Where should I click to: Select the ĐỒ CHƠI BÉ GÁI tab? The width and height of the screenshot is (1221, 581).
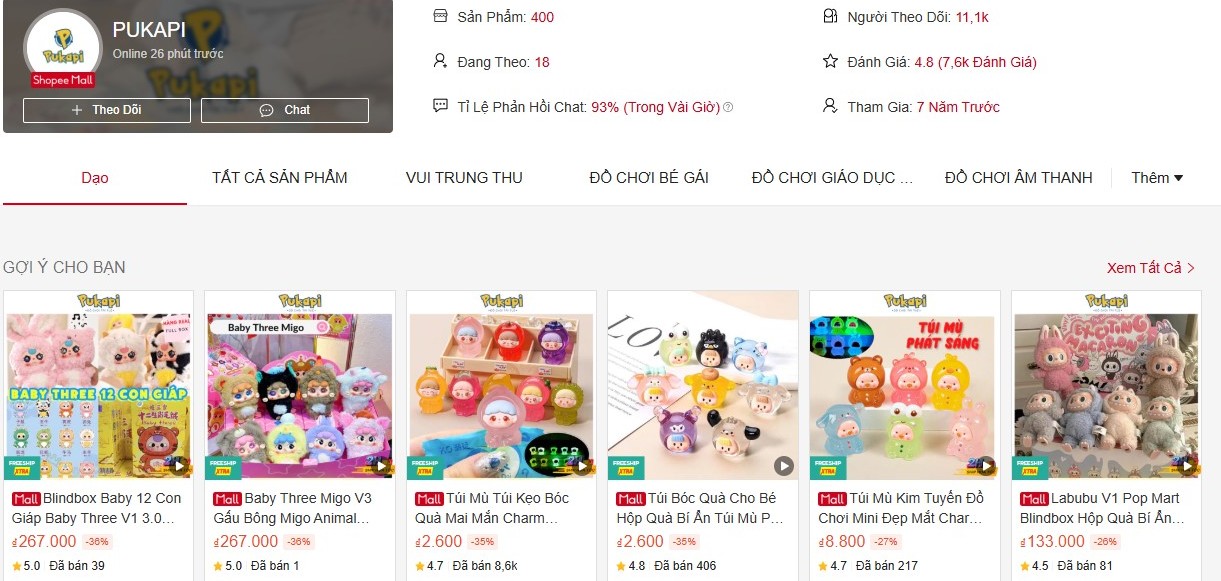pyautogui.click(x=649, y=178)
